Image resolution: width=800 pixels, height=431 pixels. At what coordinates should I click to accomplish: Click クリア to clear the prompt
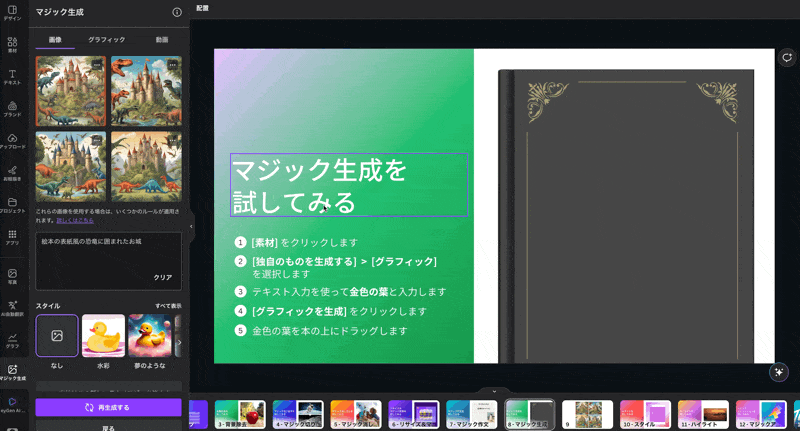coord(163,277)
